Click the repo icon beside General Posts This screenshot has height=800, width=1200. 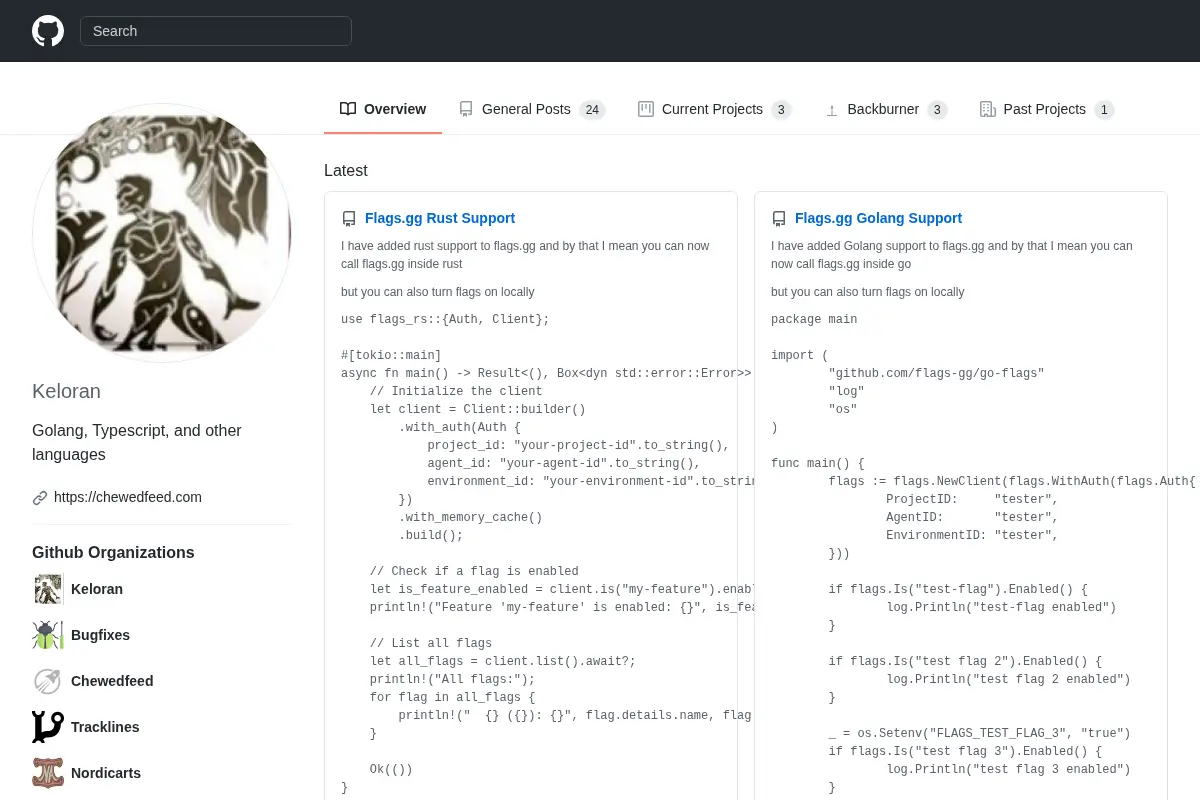pos(466,109)
